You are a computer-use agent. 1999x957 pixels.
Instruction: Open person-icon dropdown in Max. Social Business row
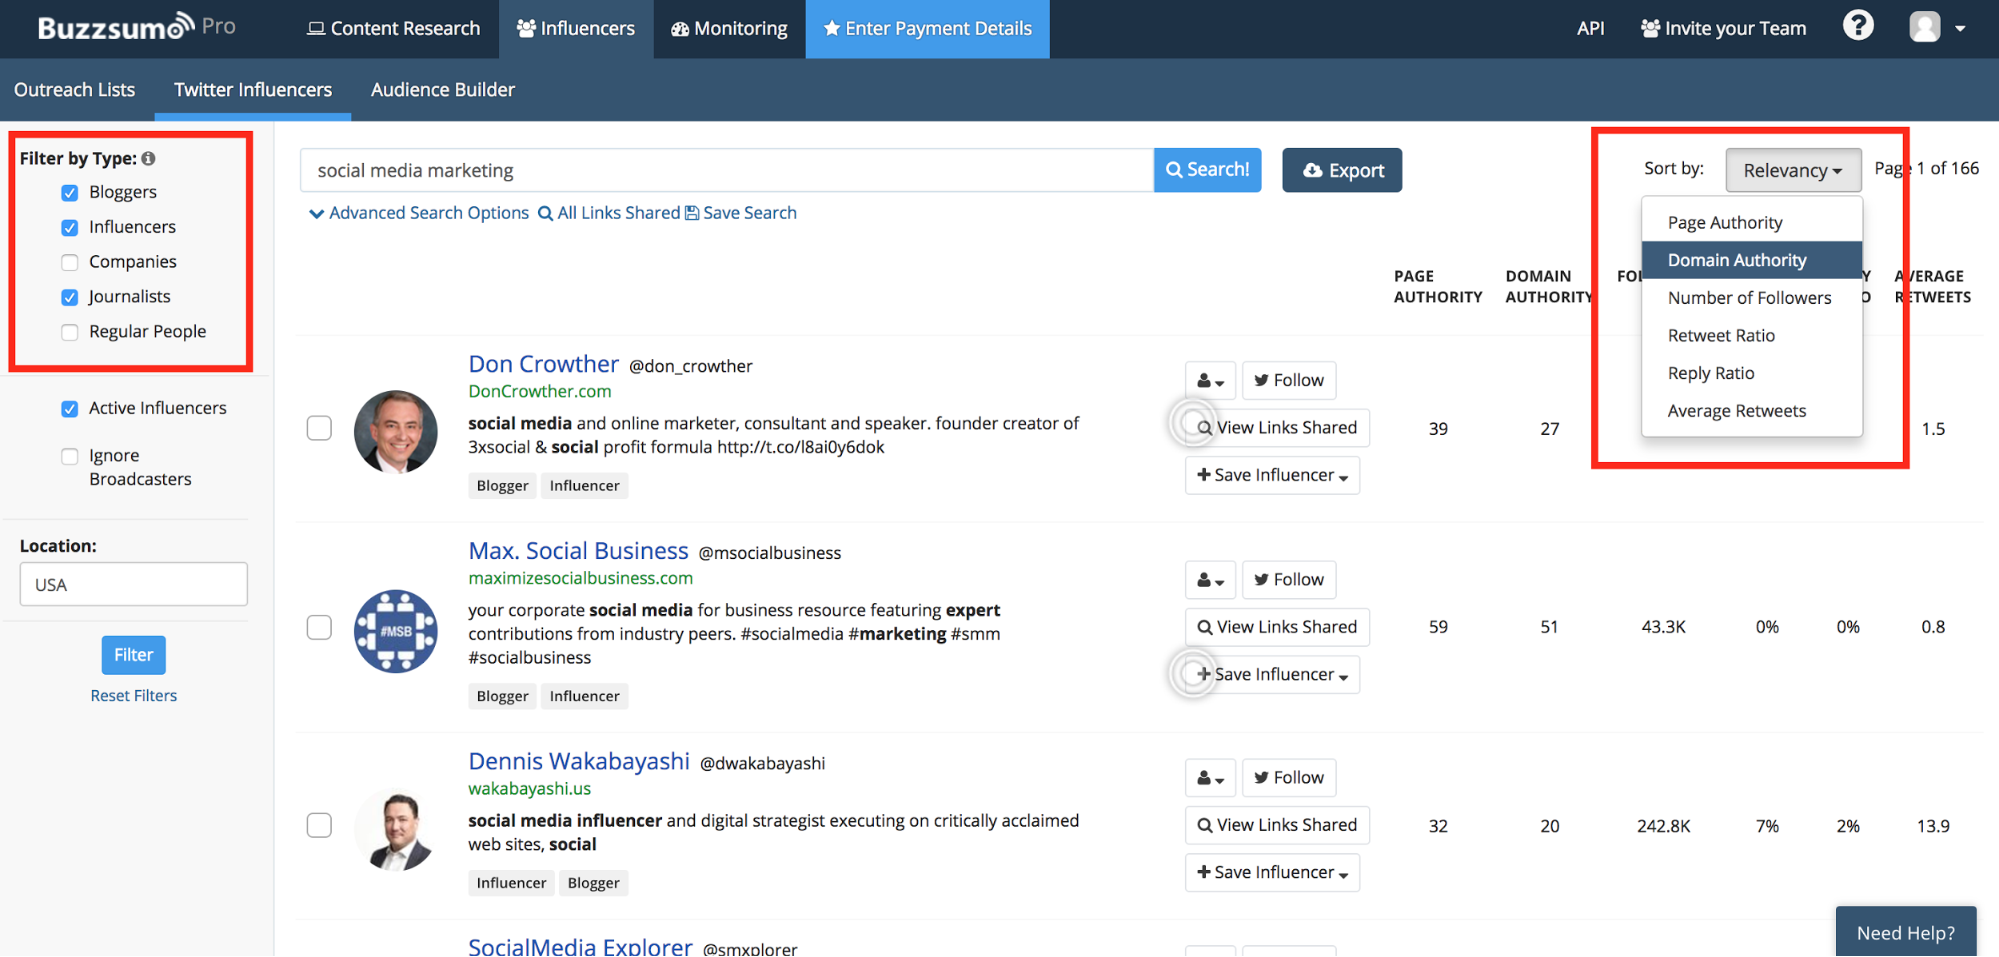[1210, 580]
